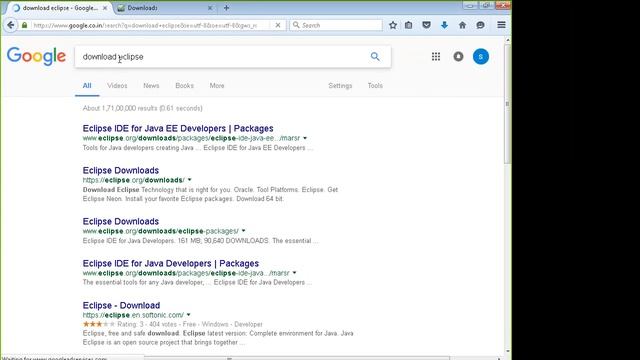Expand arrow beside the eclipse-ide-java-ee URL
The width and height of the screenshot is (640, 360).
pyautogui.click(x=305, y=138)
